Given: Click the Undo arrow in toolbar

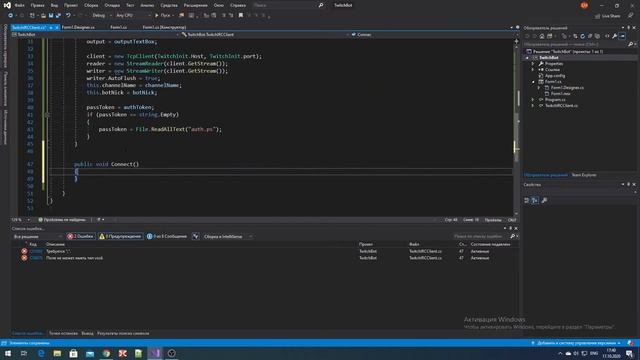Looking at the screenshot, I should pyautogui.click(x=68, y=15).
